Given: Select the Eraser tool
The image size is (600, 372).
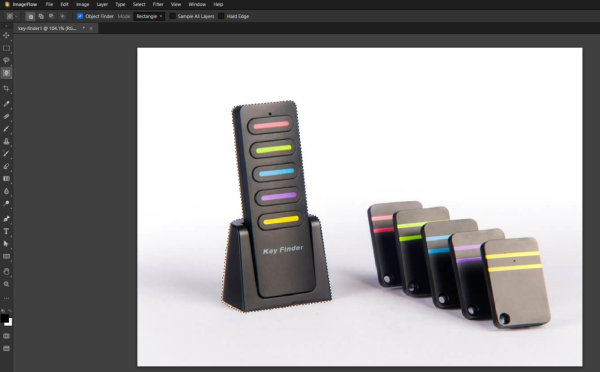Looking at the screenshot, I should (x=6, y=166).
